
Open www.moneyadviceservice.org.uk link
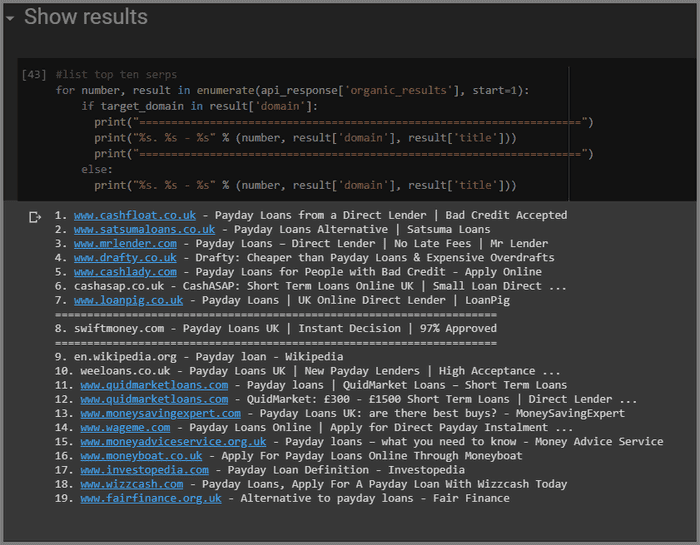click(173, 441)
